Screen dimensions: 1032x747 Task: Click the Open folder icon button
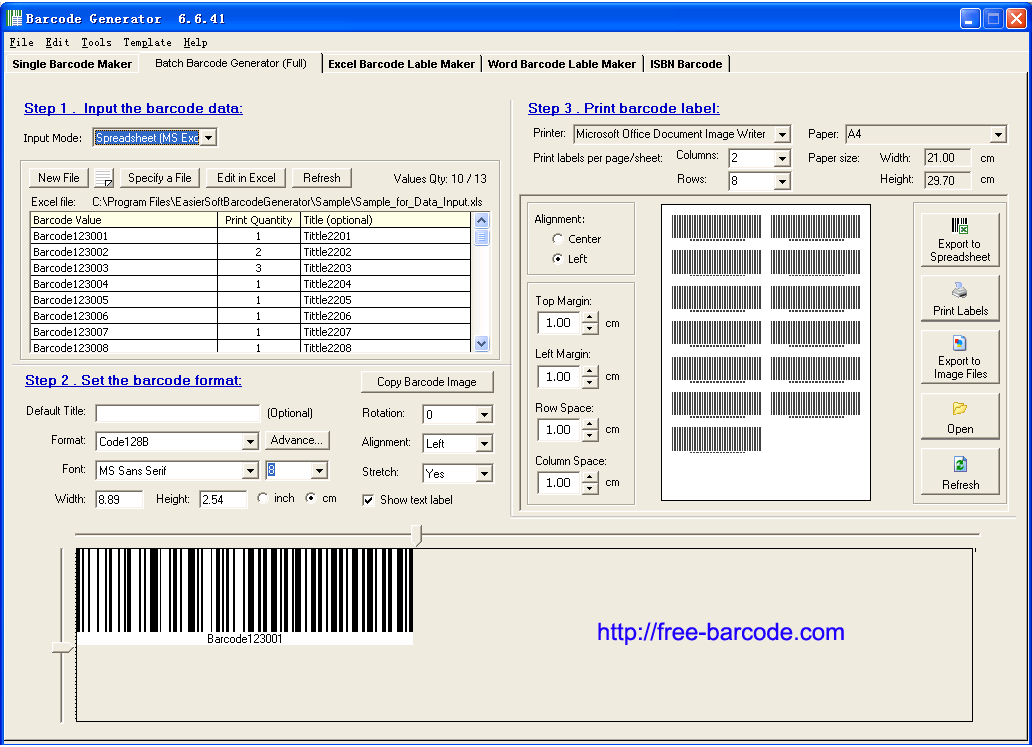click(x=959, y=409)
